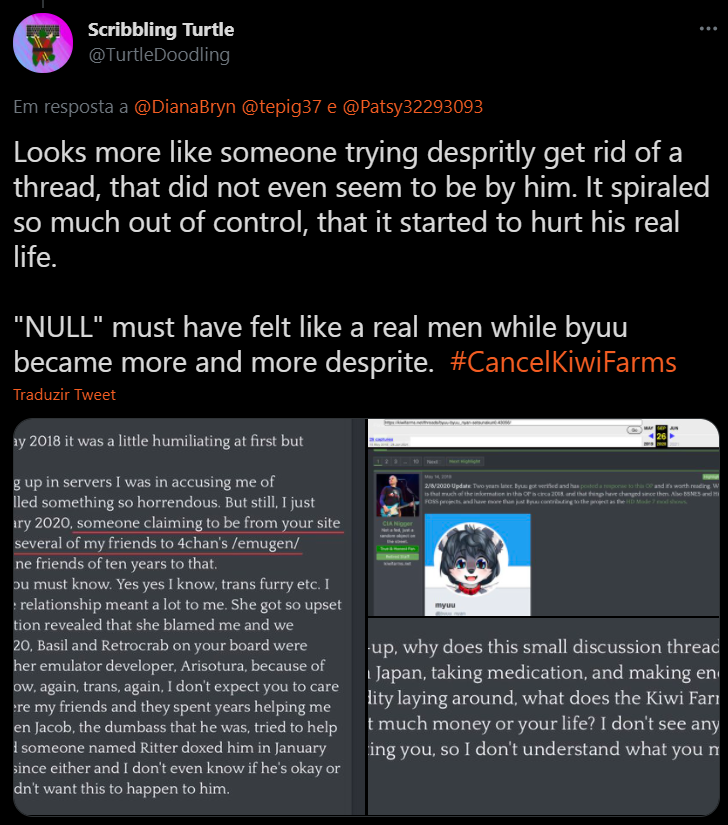Open the bottom-right attached image about discussion thread
The image size is (728, 825).
(x=543, y=717)
